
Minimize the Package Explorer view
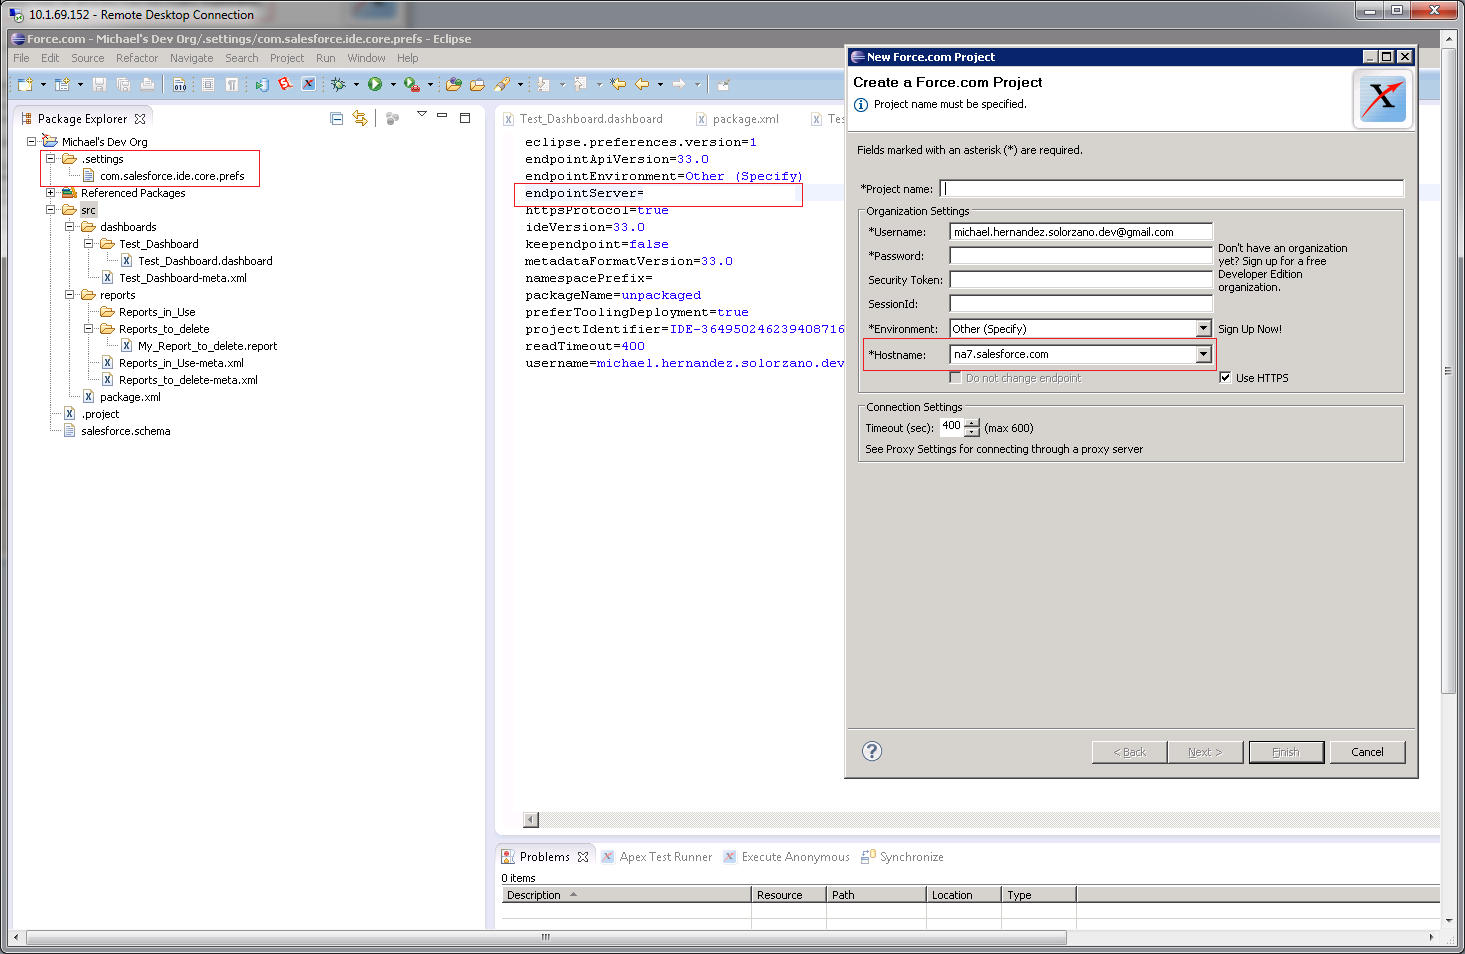(x=441, y=116)
